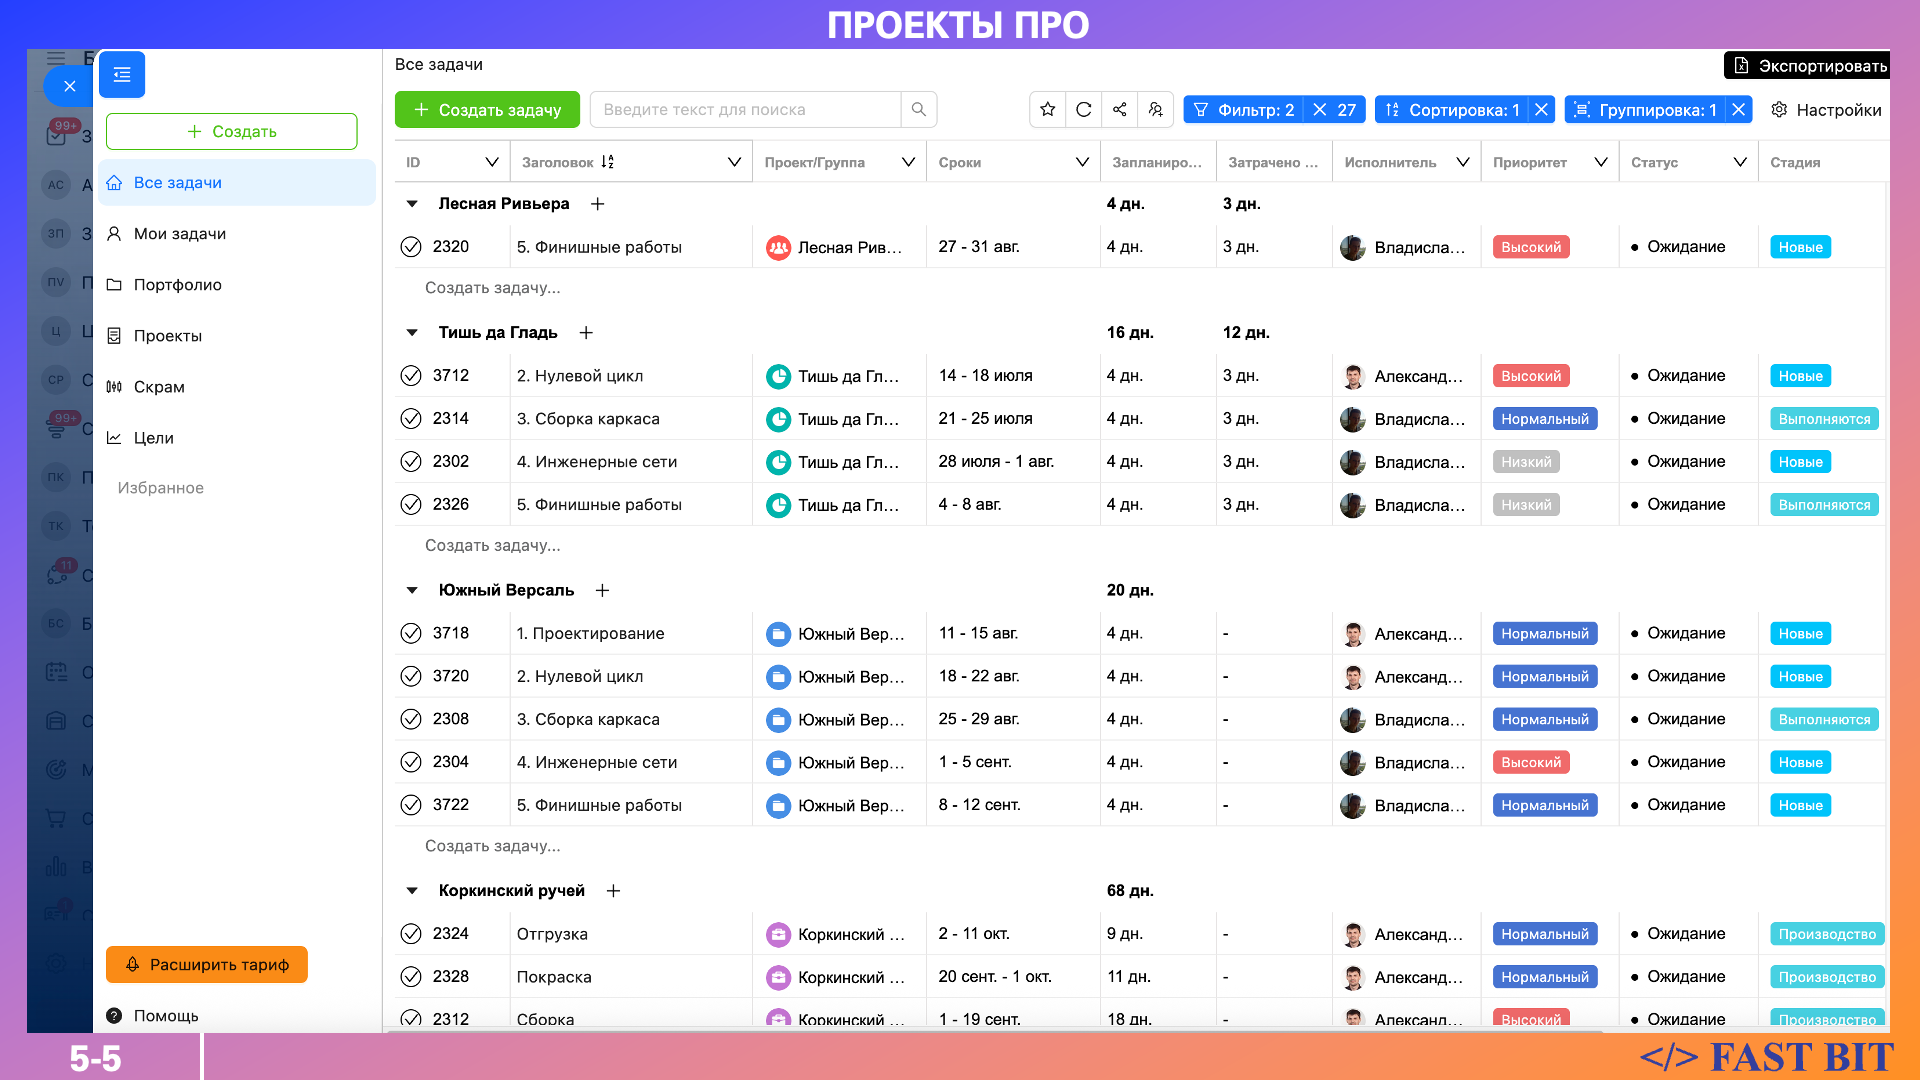Collapse the Тишь да Гладь group
The height and width of the screenshot is (1080, 1920).
[412, 333]
